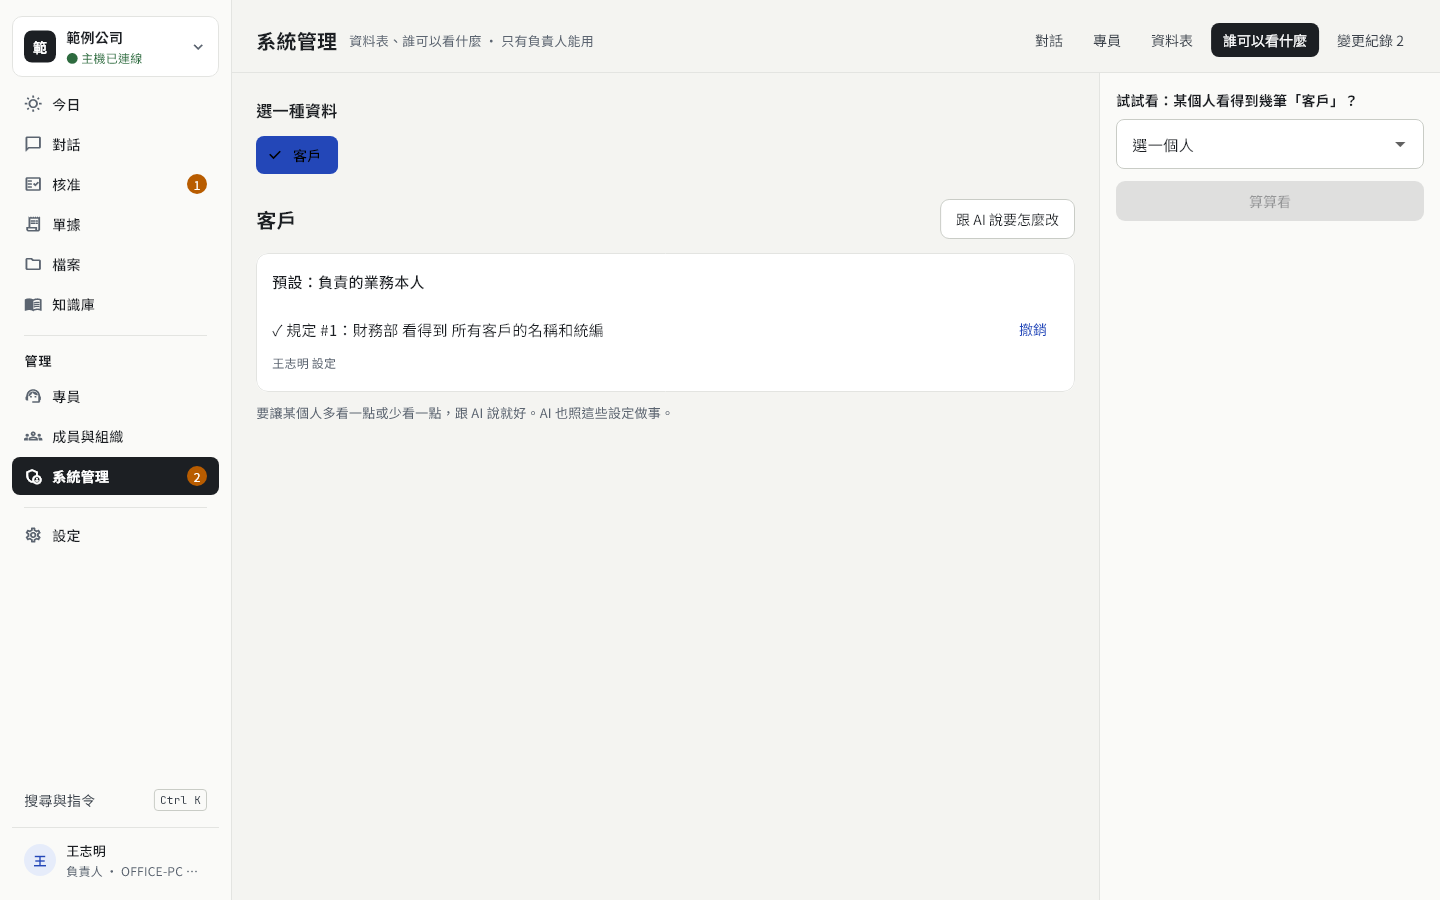Viewport: 1440px width, 900px height.
Task: Click the 試試看 heading in right panel
Action: click(x=1237, y=101)
